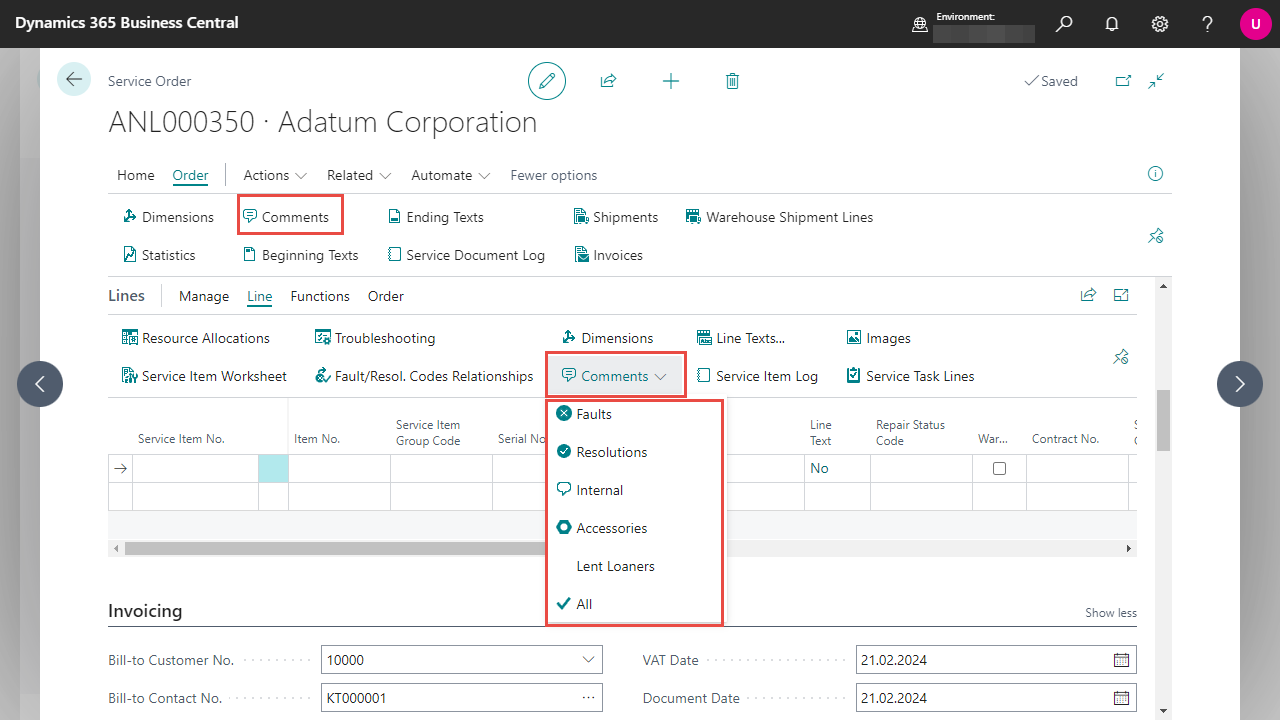
Task: Open Line Texts
Action: (740, 338)
